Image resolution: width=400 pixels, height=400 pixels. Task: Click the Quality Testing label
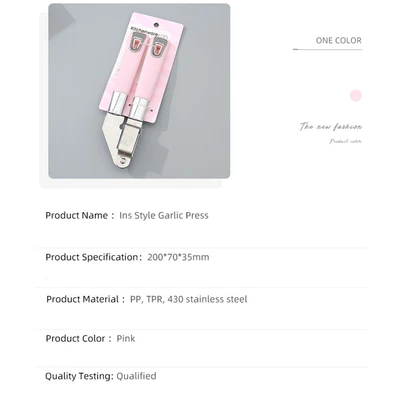[x=79, y=376]
